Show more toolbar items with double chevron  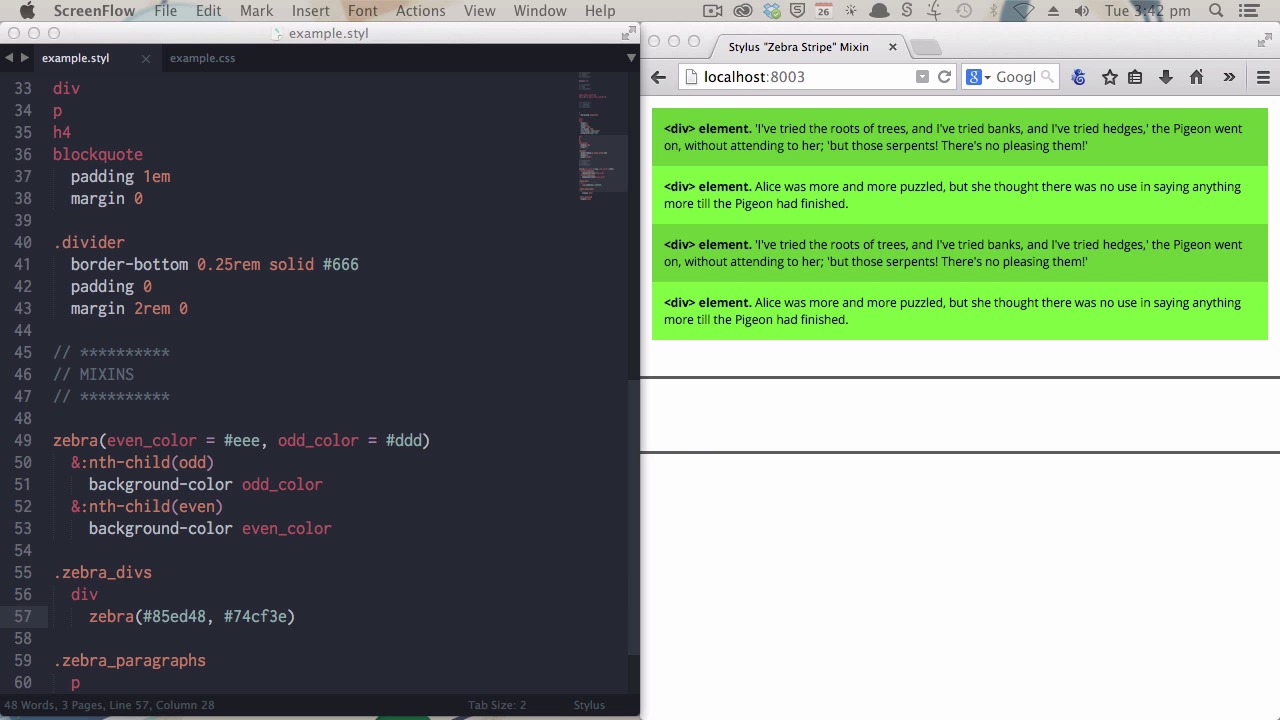point(1229,77)
